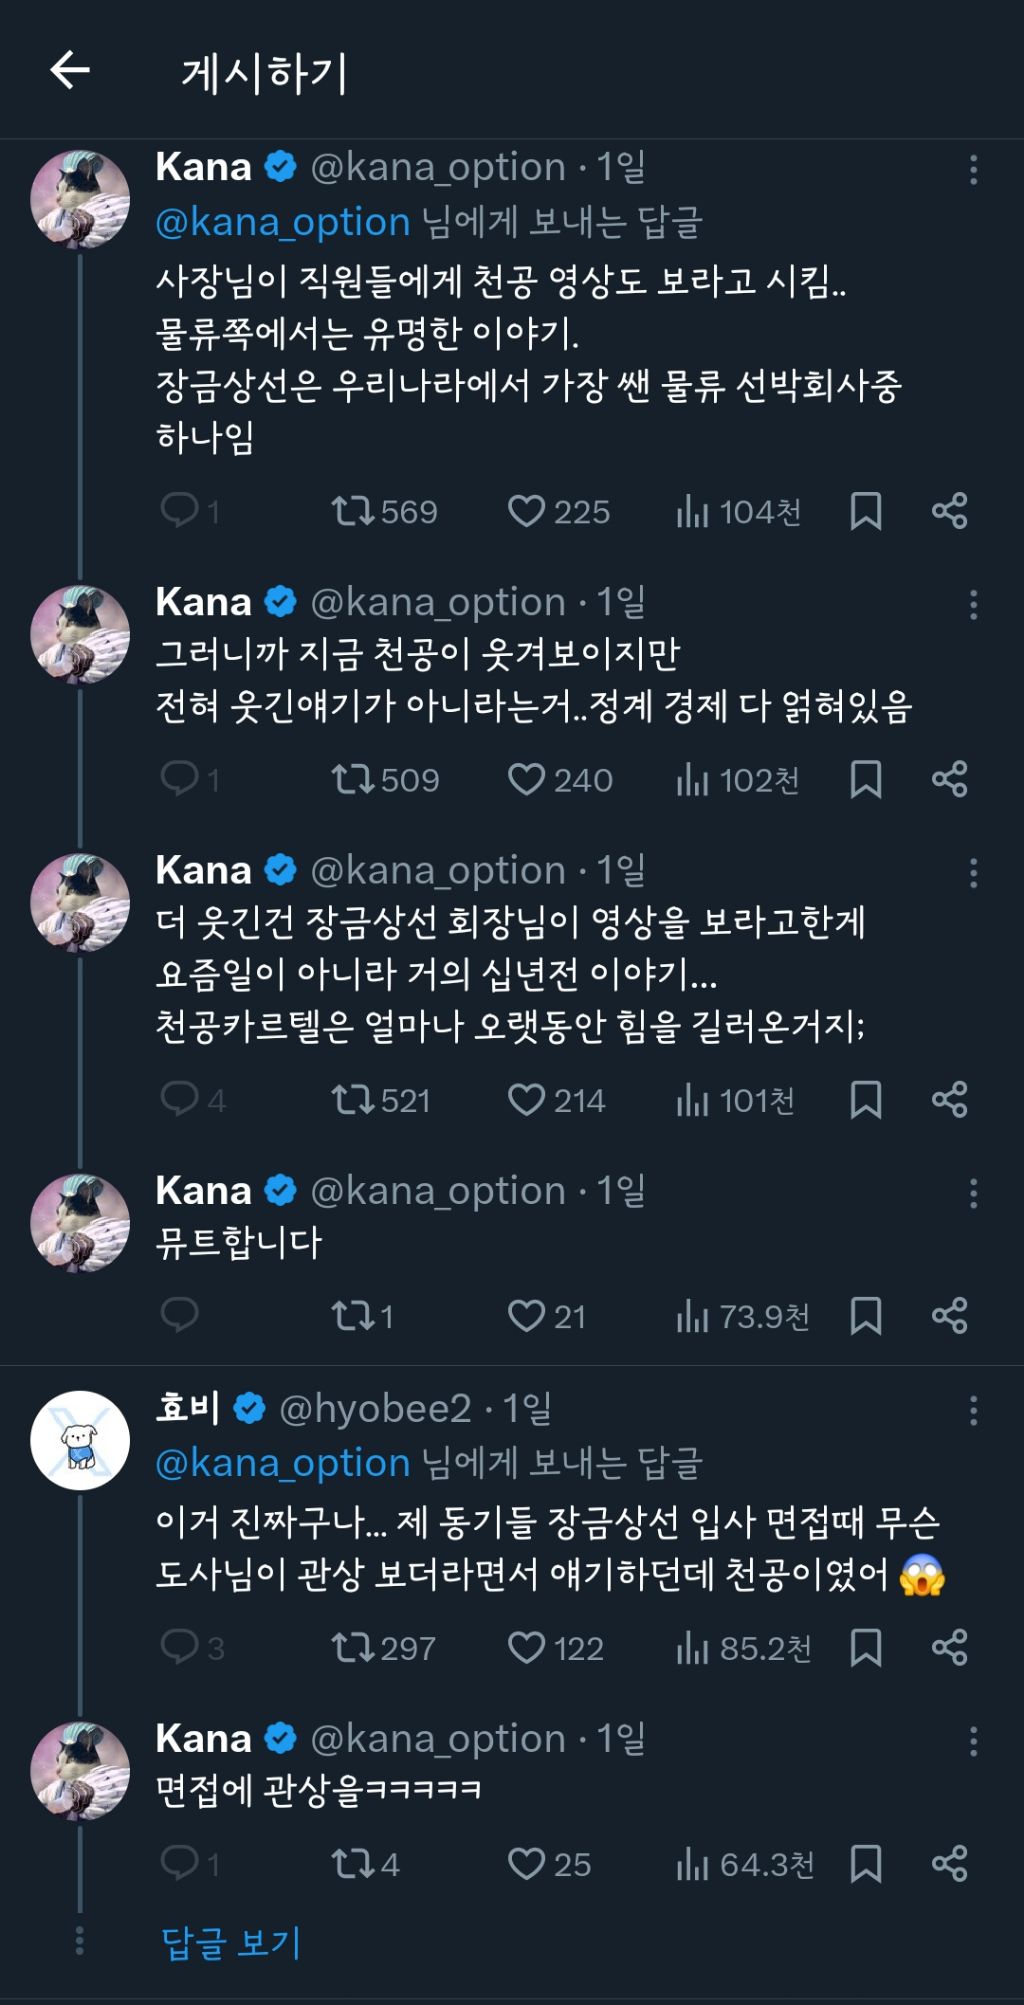The image size is (1024, 2005).
Task: Share the post with 64.3천 views
Action: tap(949, 1864)
